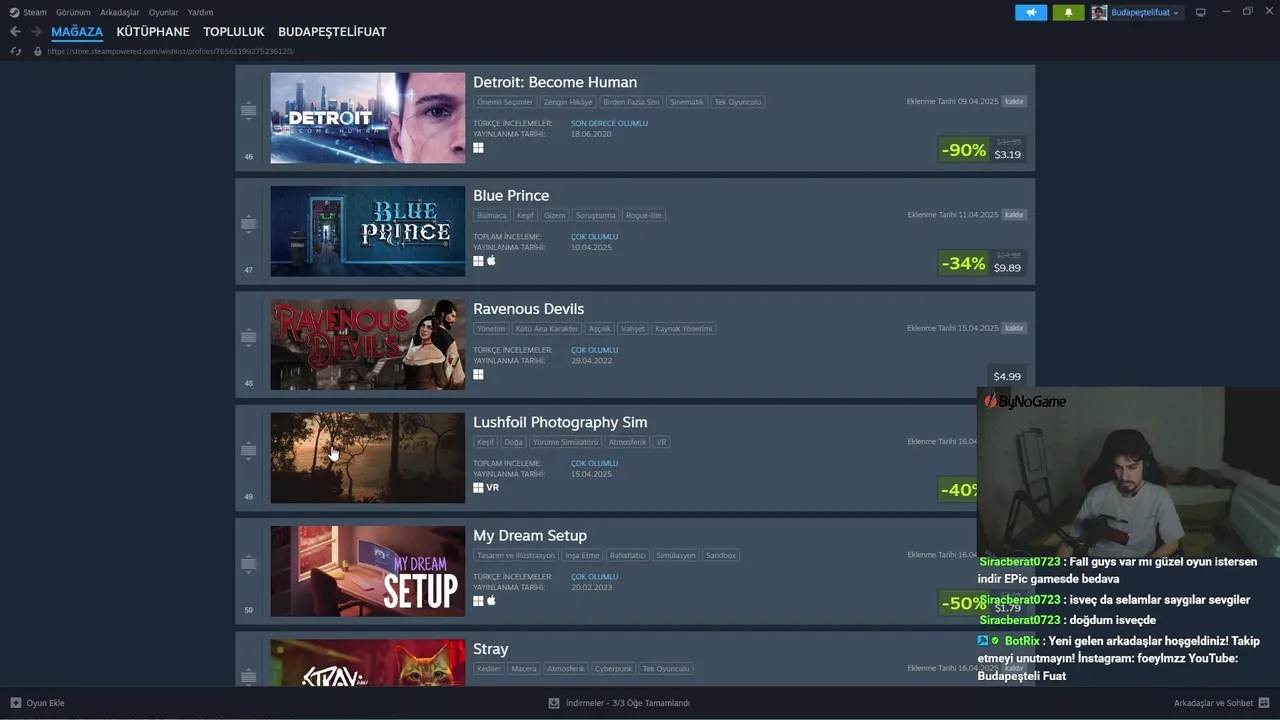Open the Ravenous Devils title link
Image resolution: width=1280 pixels, height=720 pixels.
coord(528,309)
